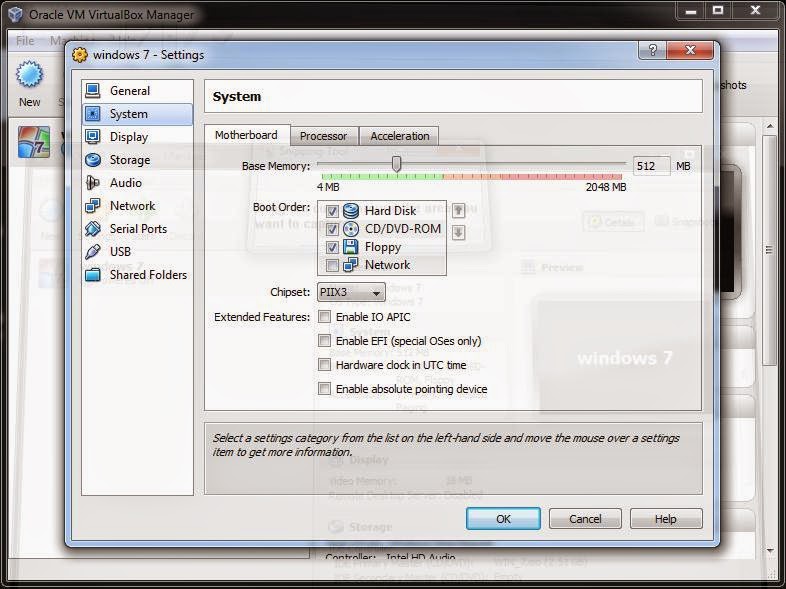Open the Storage category disk icon
The width and height of the screenshot is (786, 589).
point(93,160)
